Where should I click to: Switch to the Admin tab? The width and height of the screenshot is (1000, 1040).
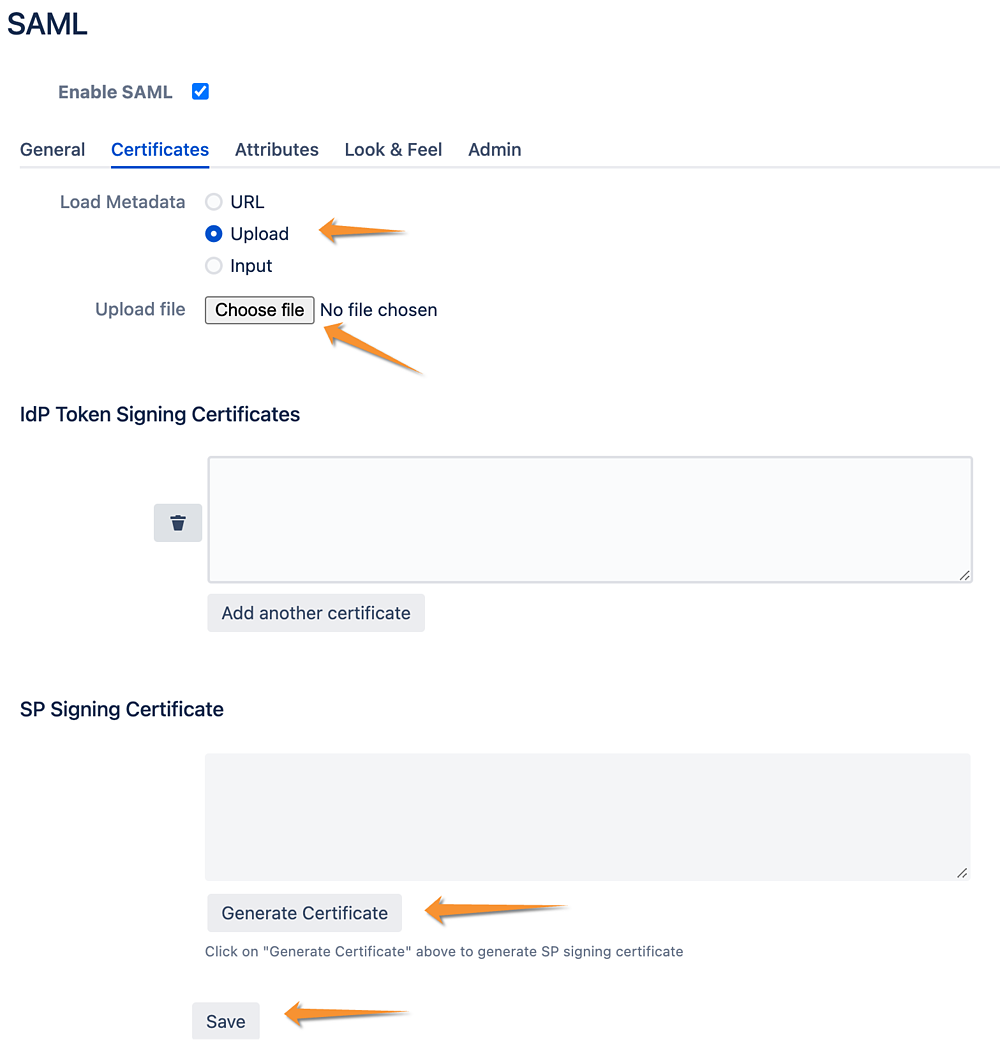[x=495, y=150]
